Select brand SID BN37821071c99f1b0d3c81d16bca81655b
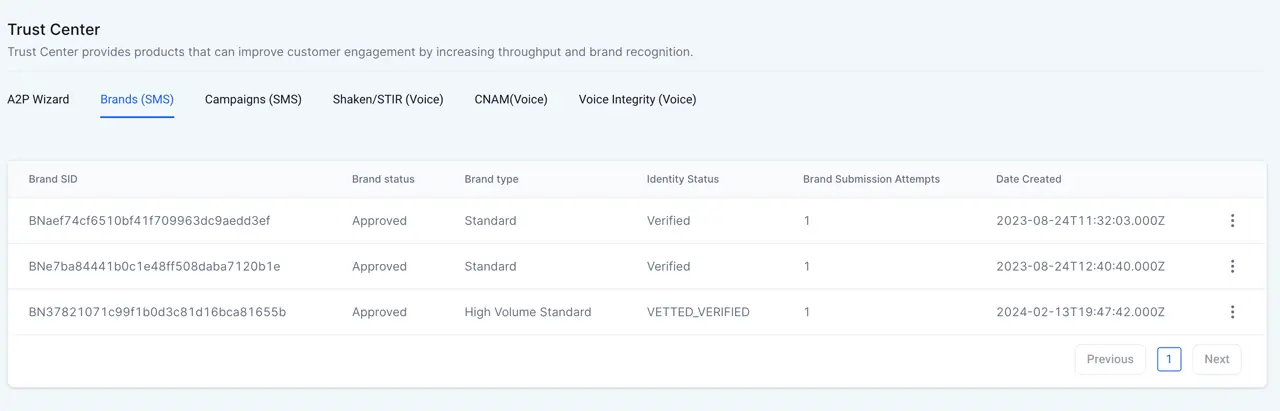 tap(158, 312)
